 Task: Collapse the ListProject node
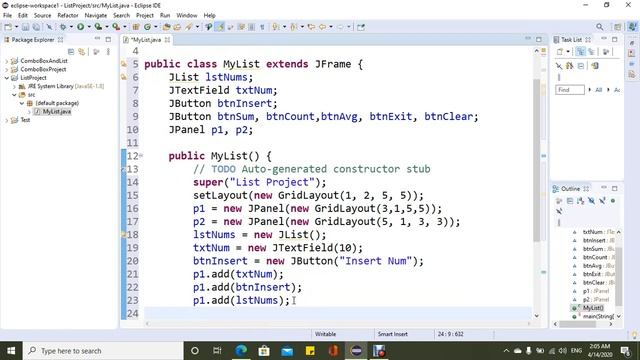tap(7, 78)
